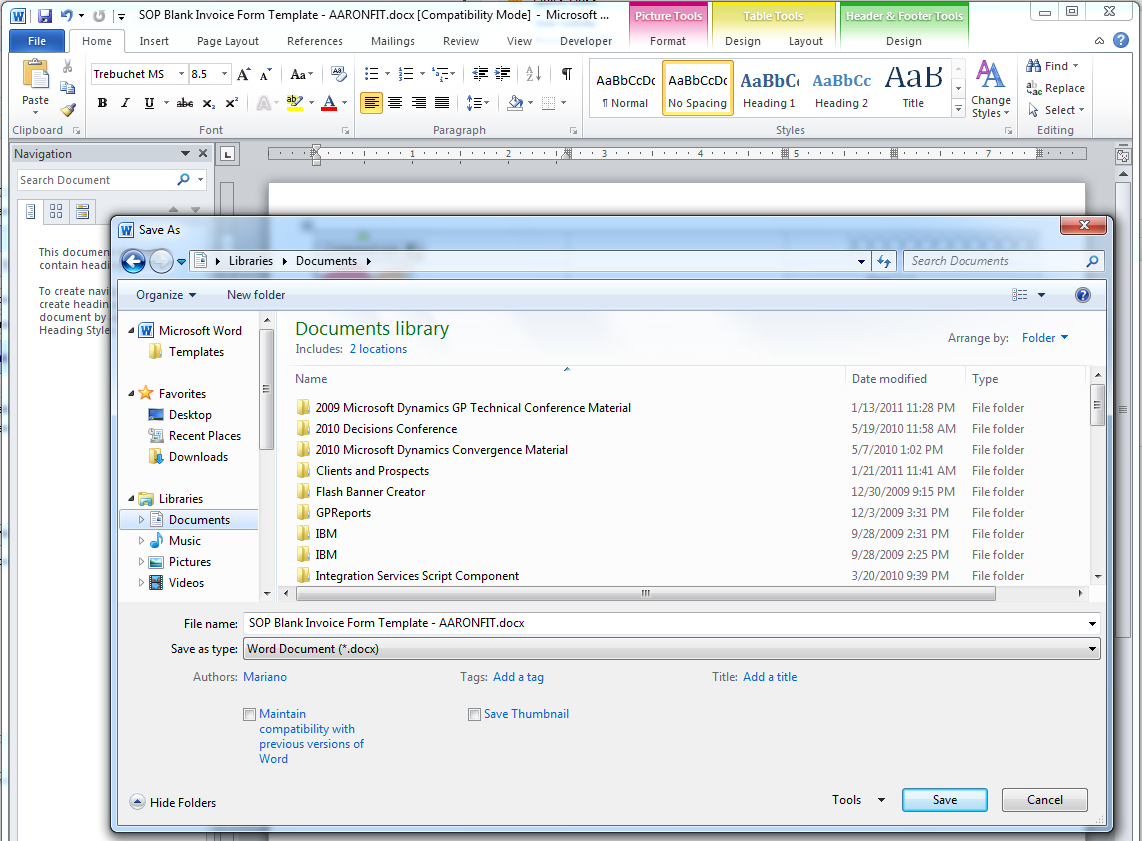Click the Shading paint bucket button

(515, 103)
